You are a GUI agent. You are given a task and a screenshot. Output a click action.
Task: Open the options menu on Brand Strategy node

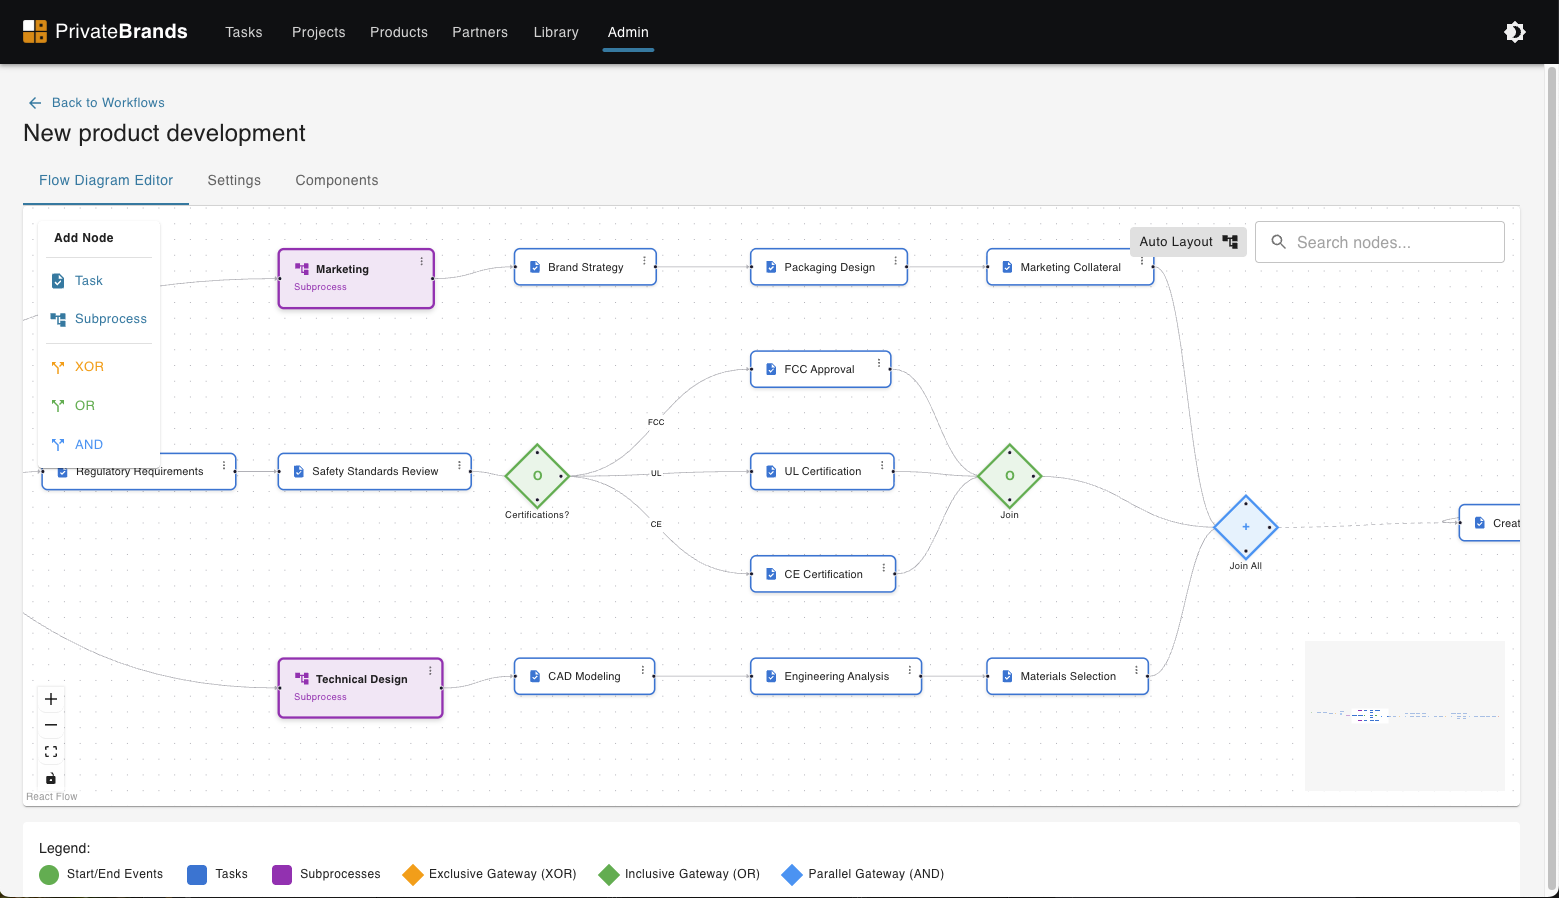[643, 260]
